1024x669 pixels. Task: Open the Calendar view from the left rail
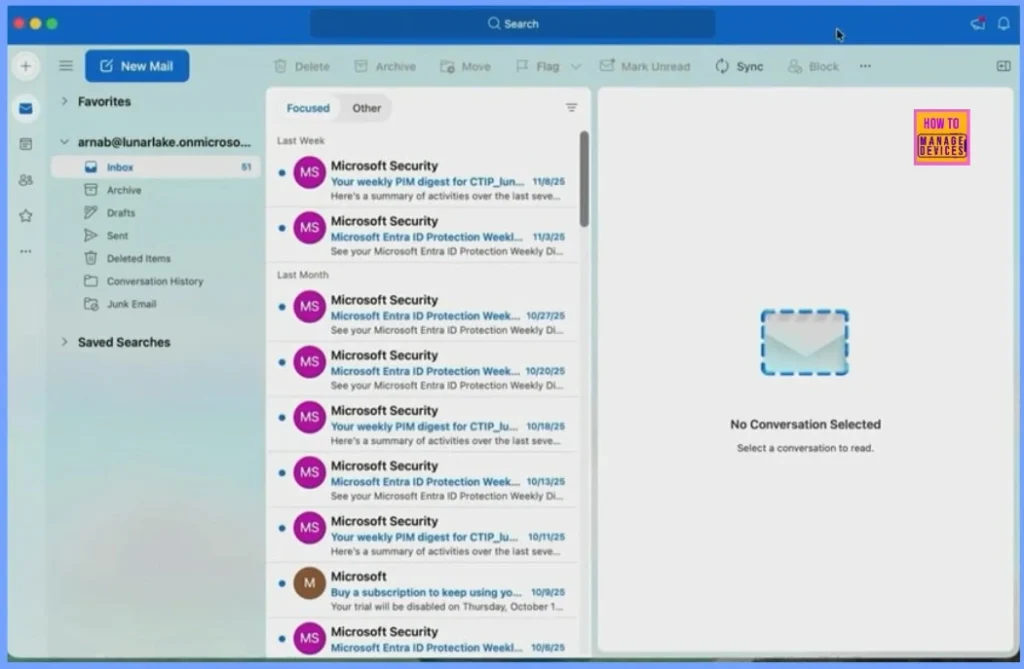[25, 144]
